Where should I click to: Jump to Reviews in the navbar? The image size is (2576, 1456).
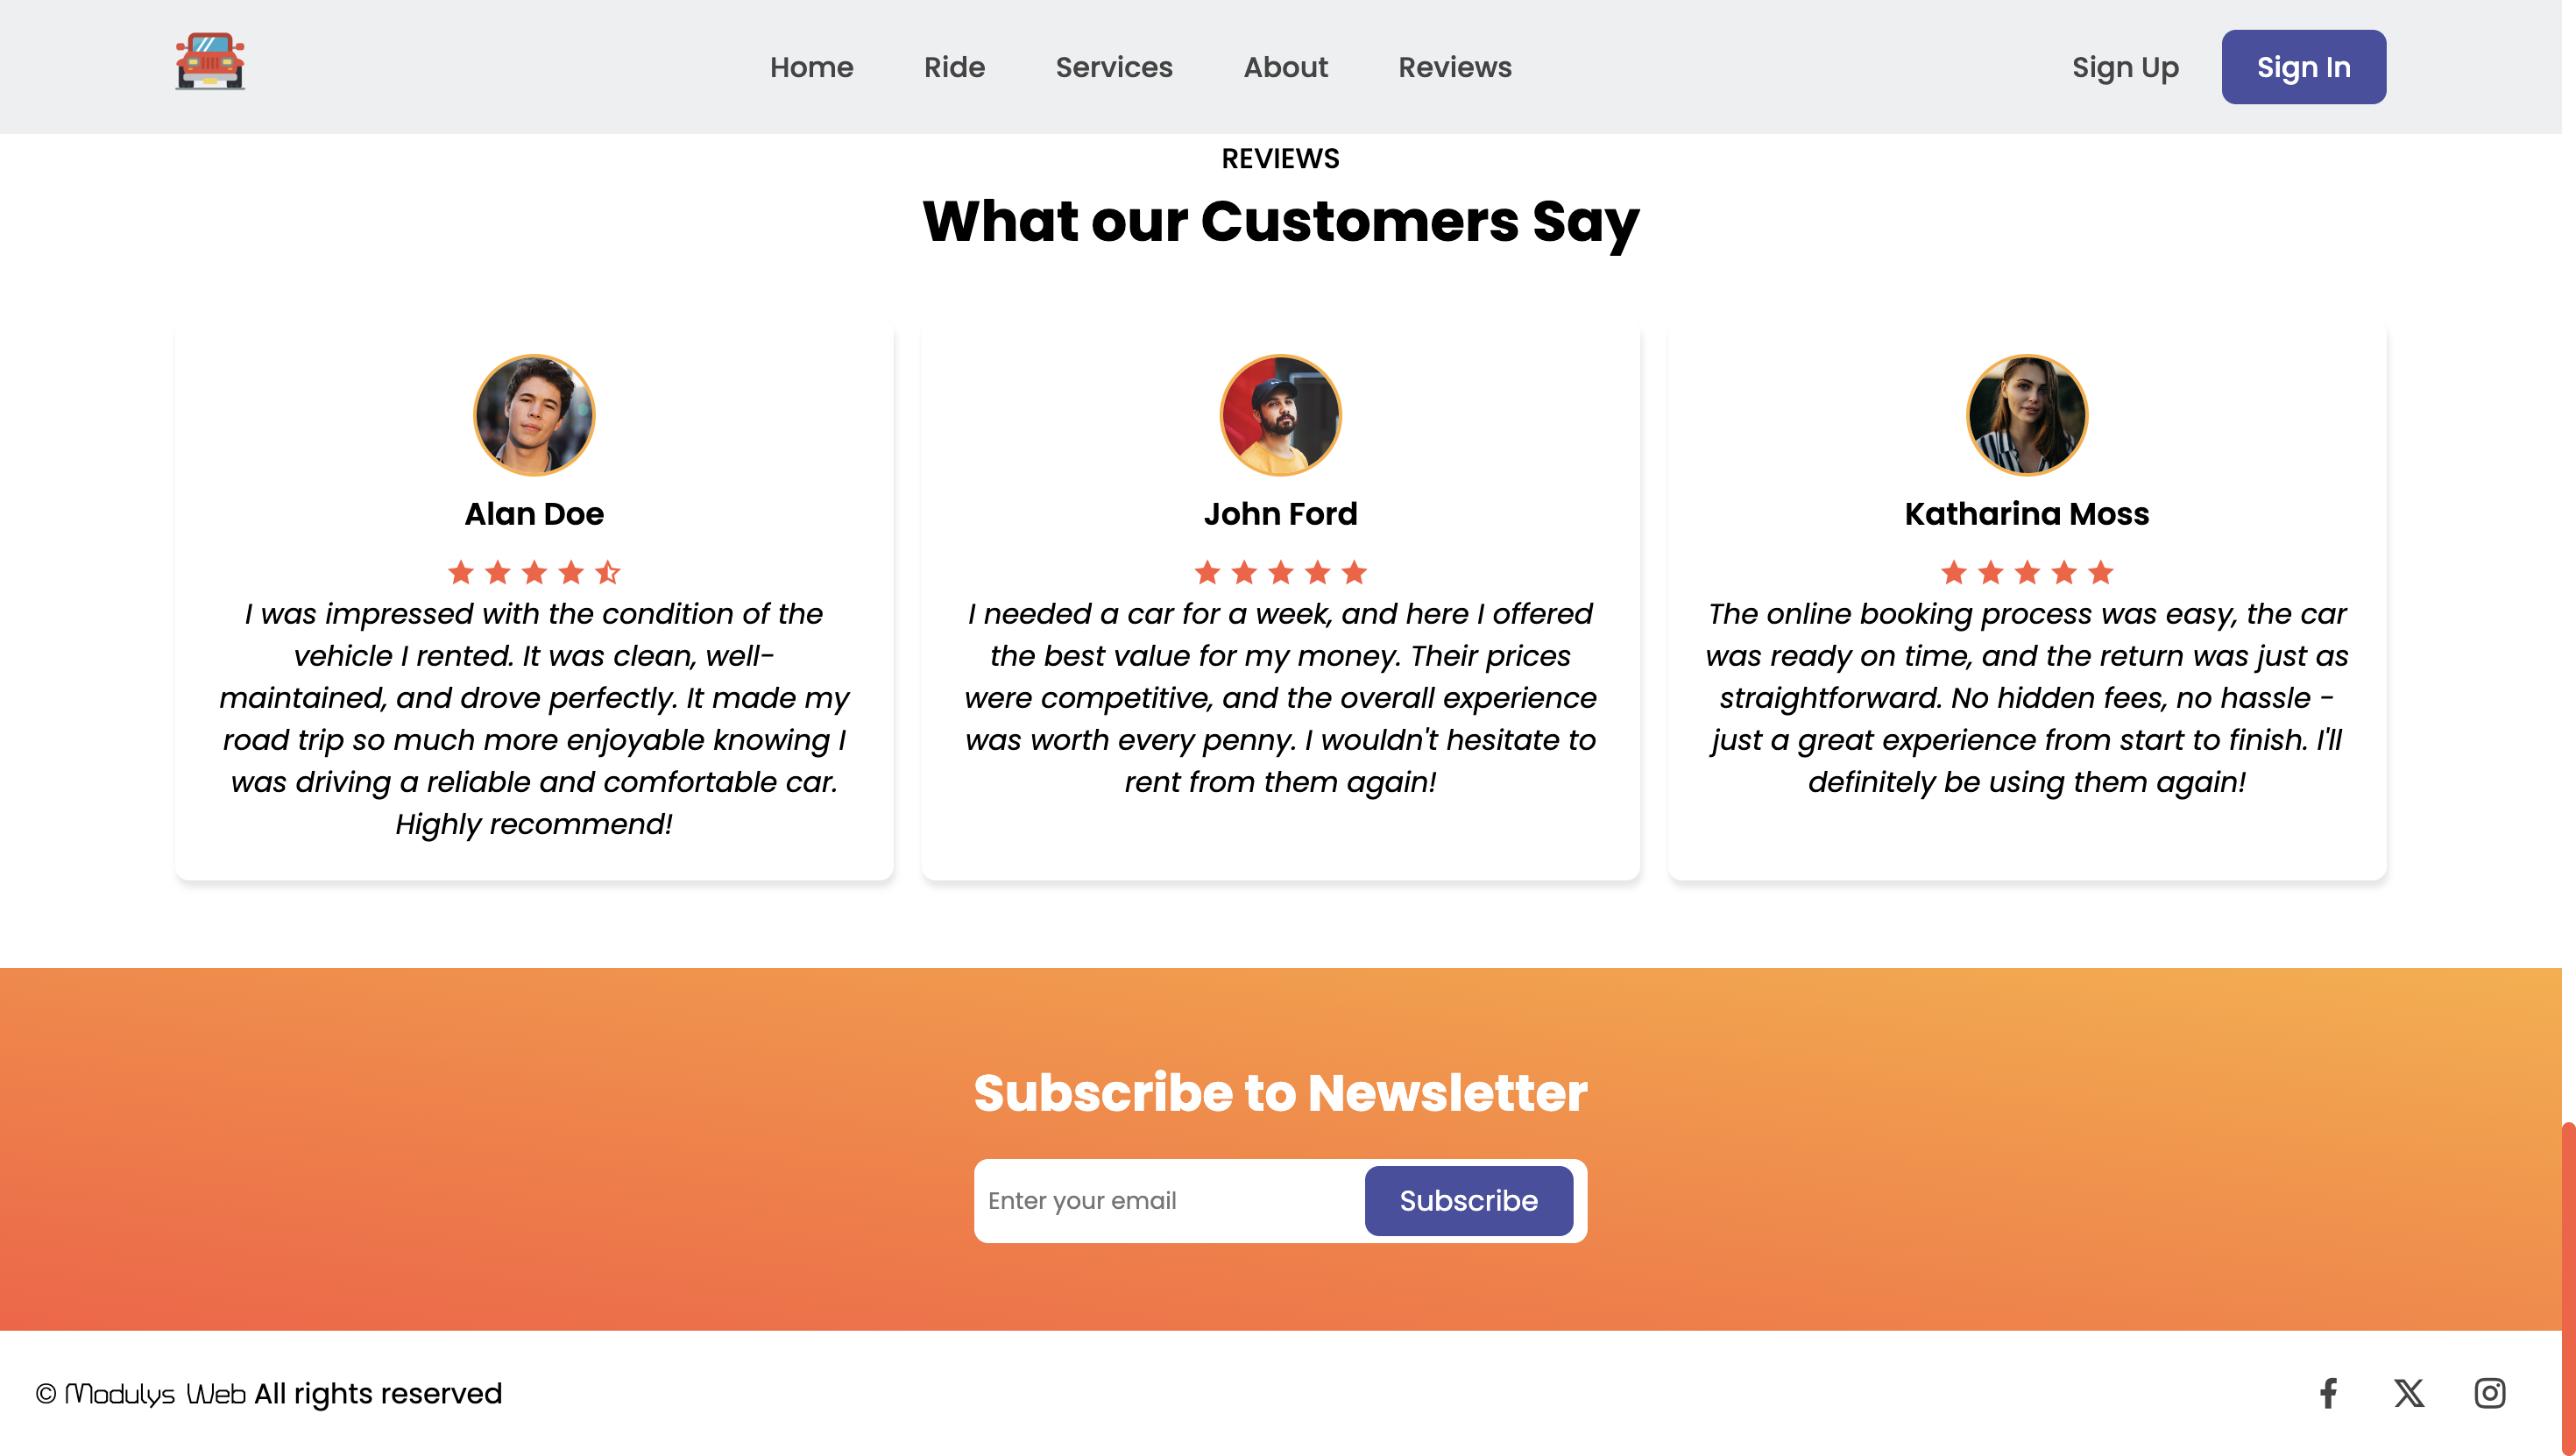(x=1454, y=67)
